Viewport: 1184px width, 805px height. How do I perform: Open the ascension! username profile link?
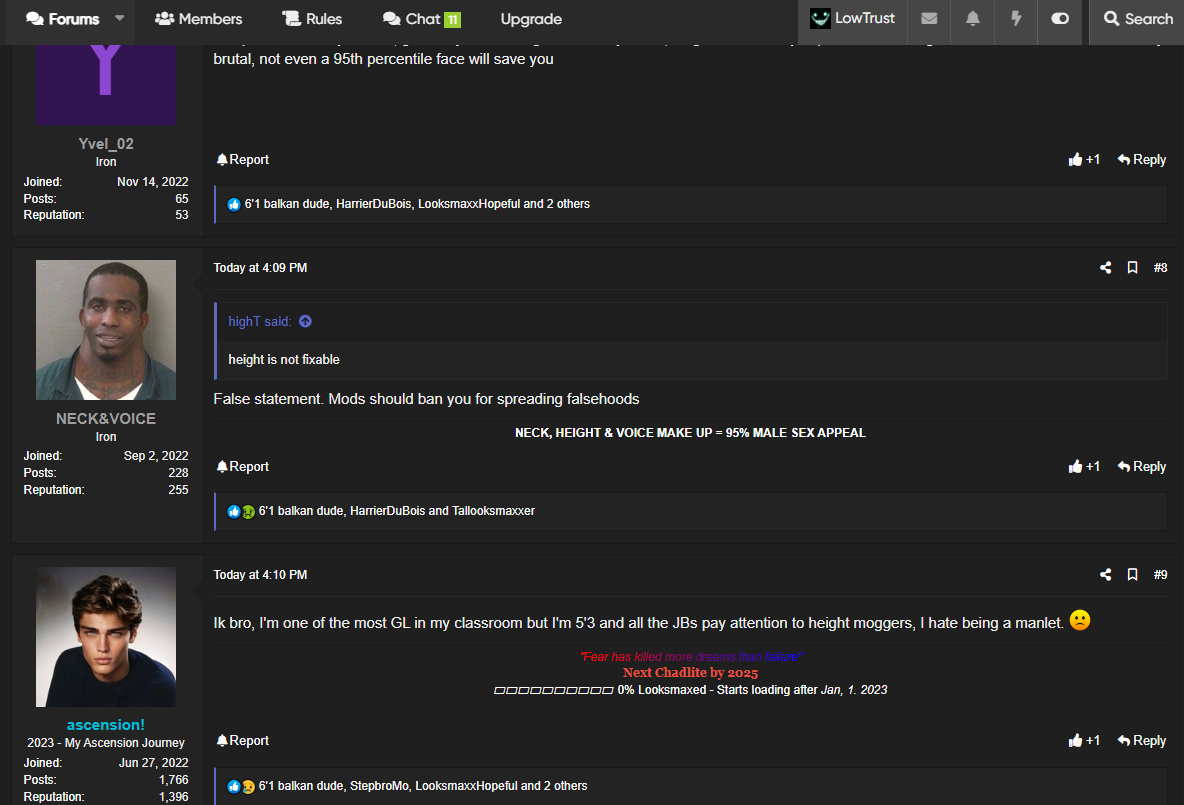pyautogui.click(x=106, y=724)
